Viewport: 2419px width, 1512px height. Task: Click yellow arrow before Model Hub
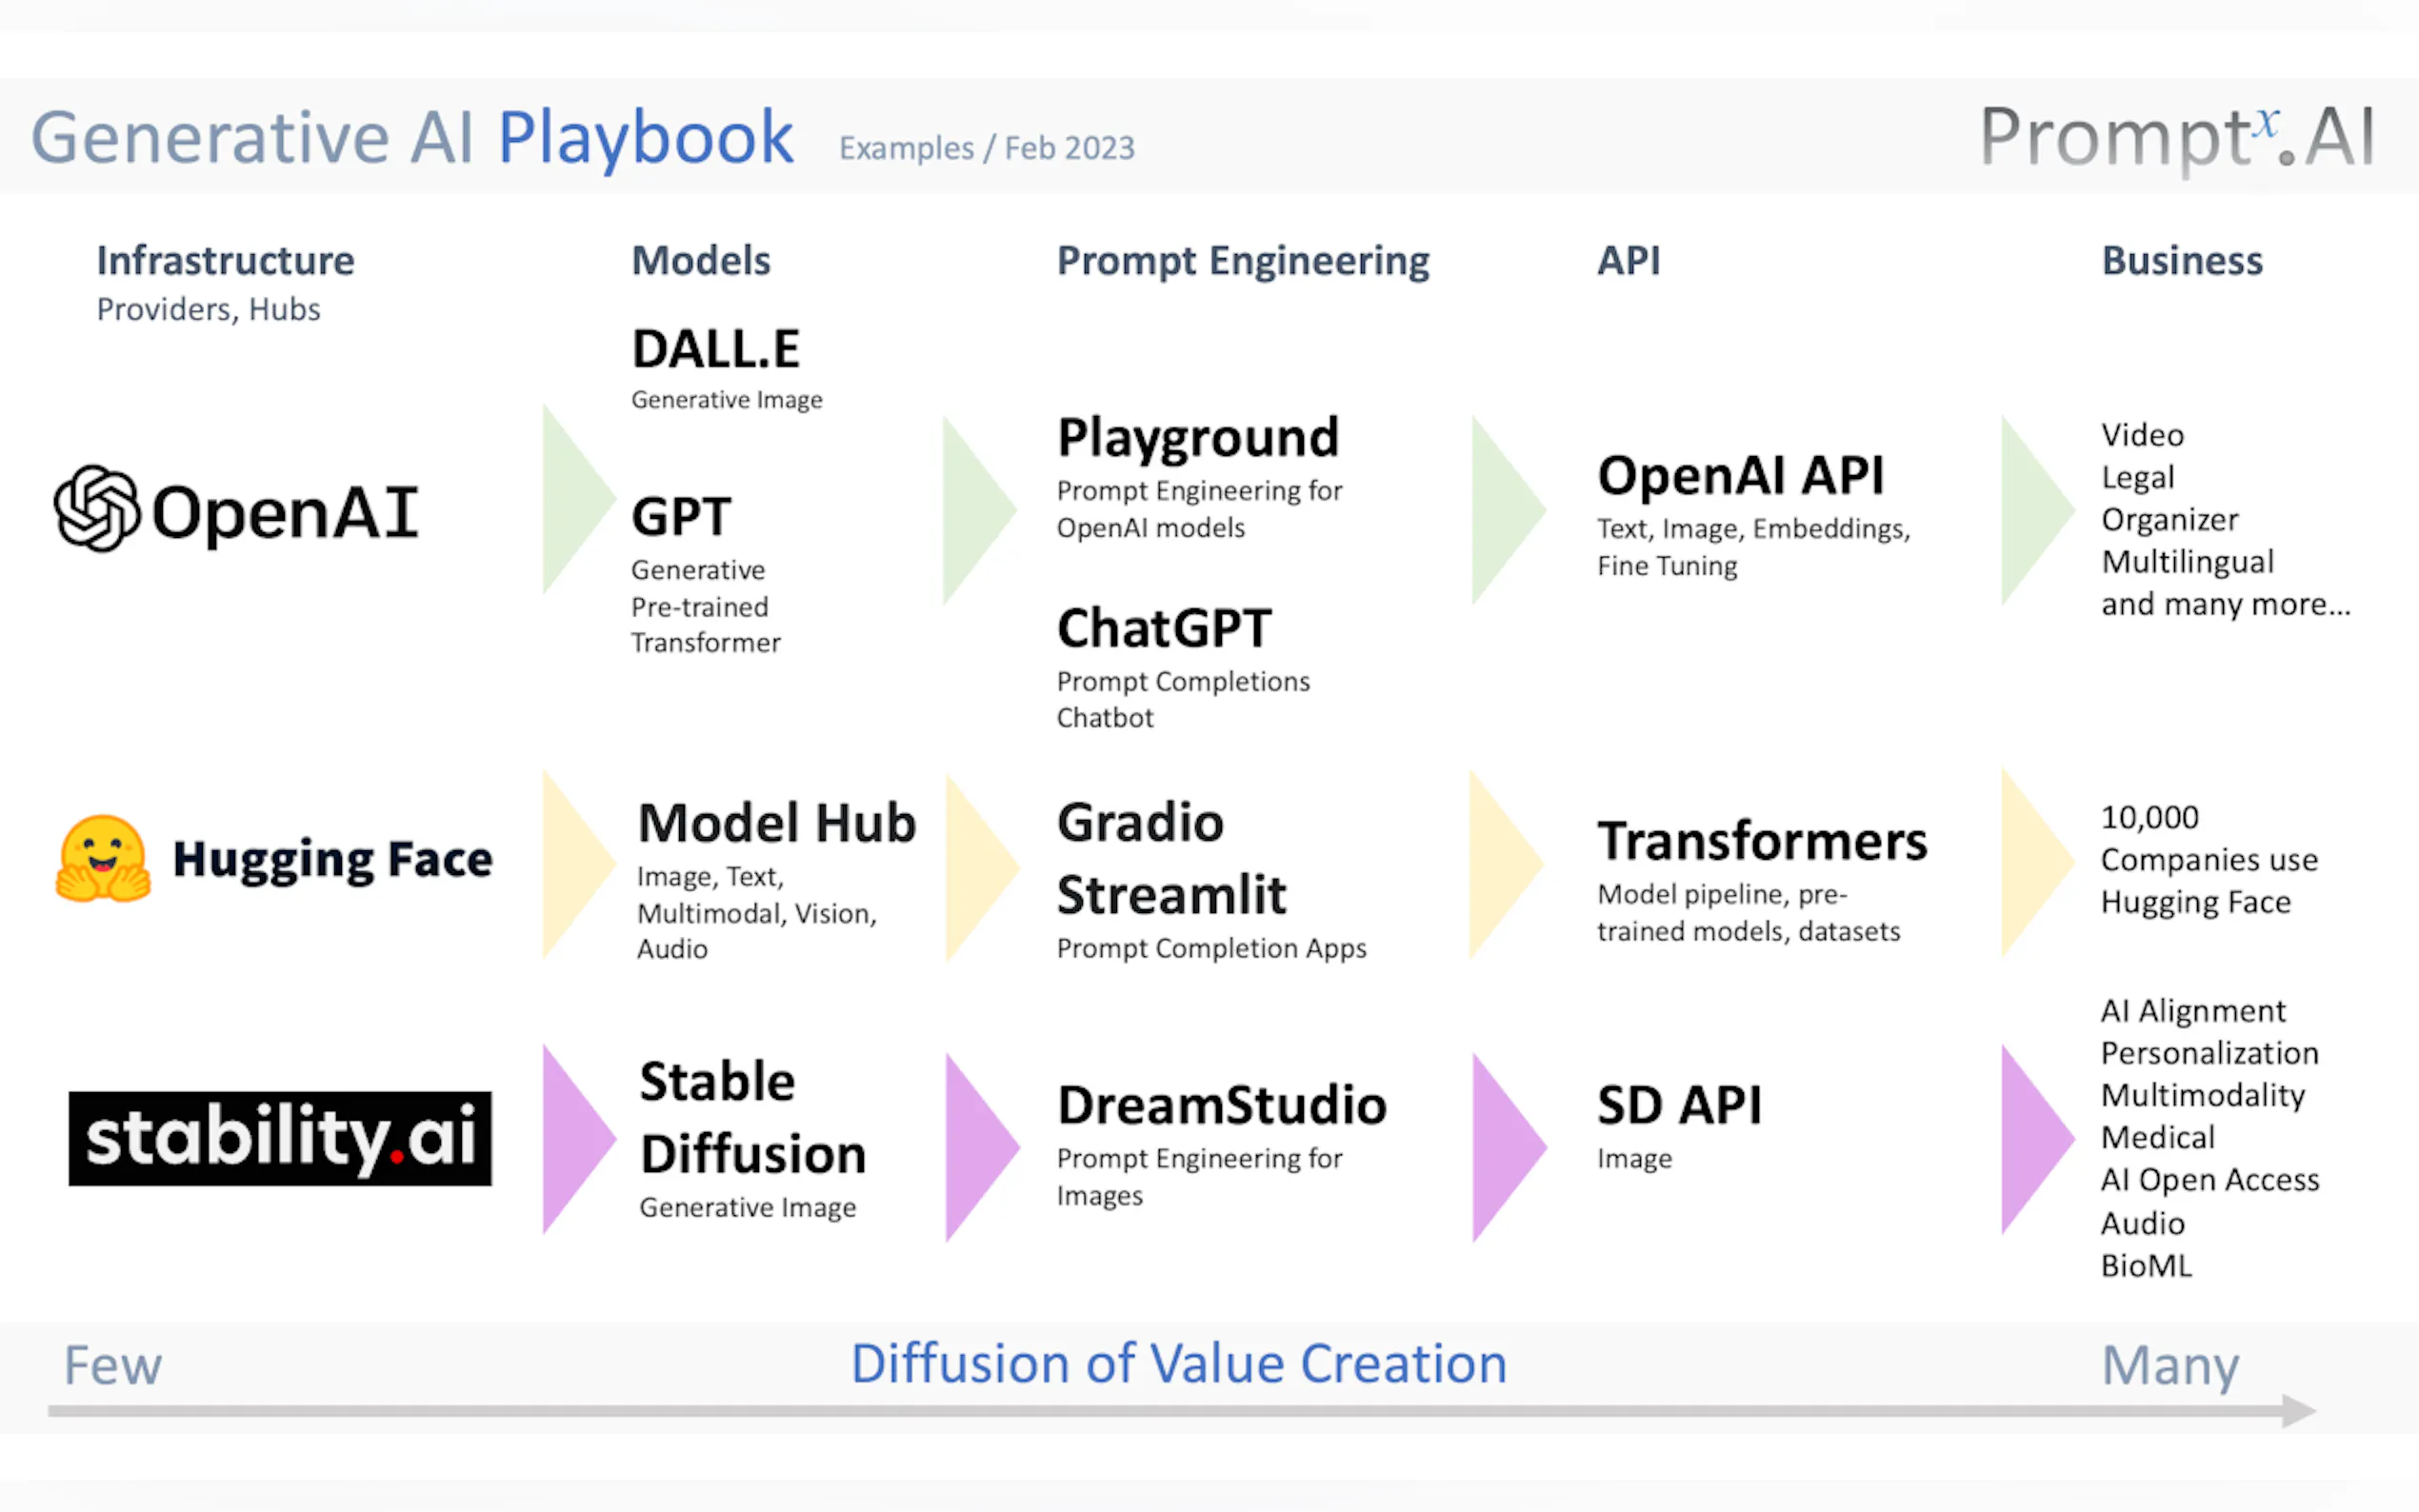572,864
